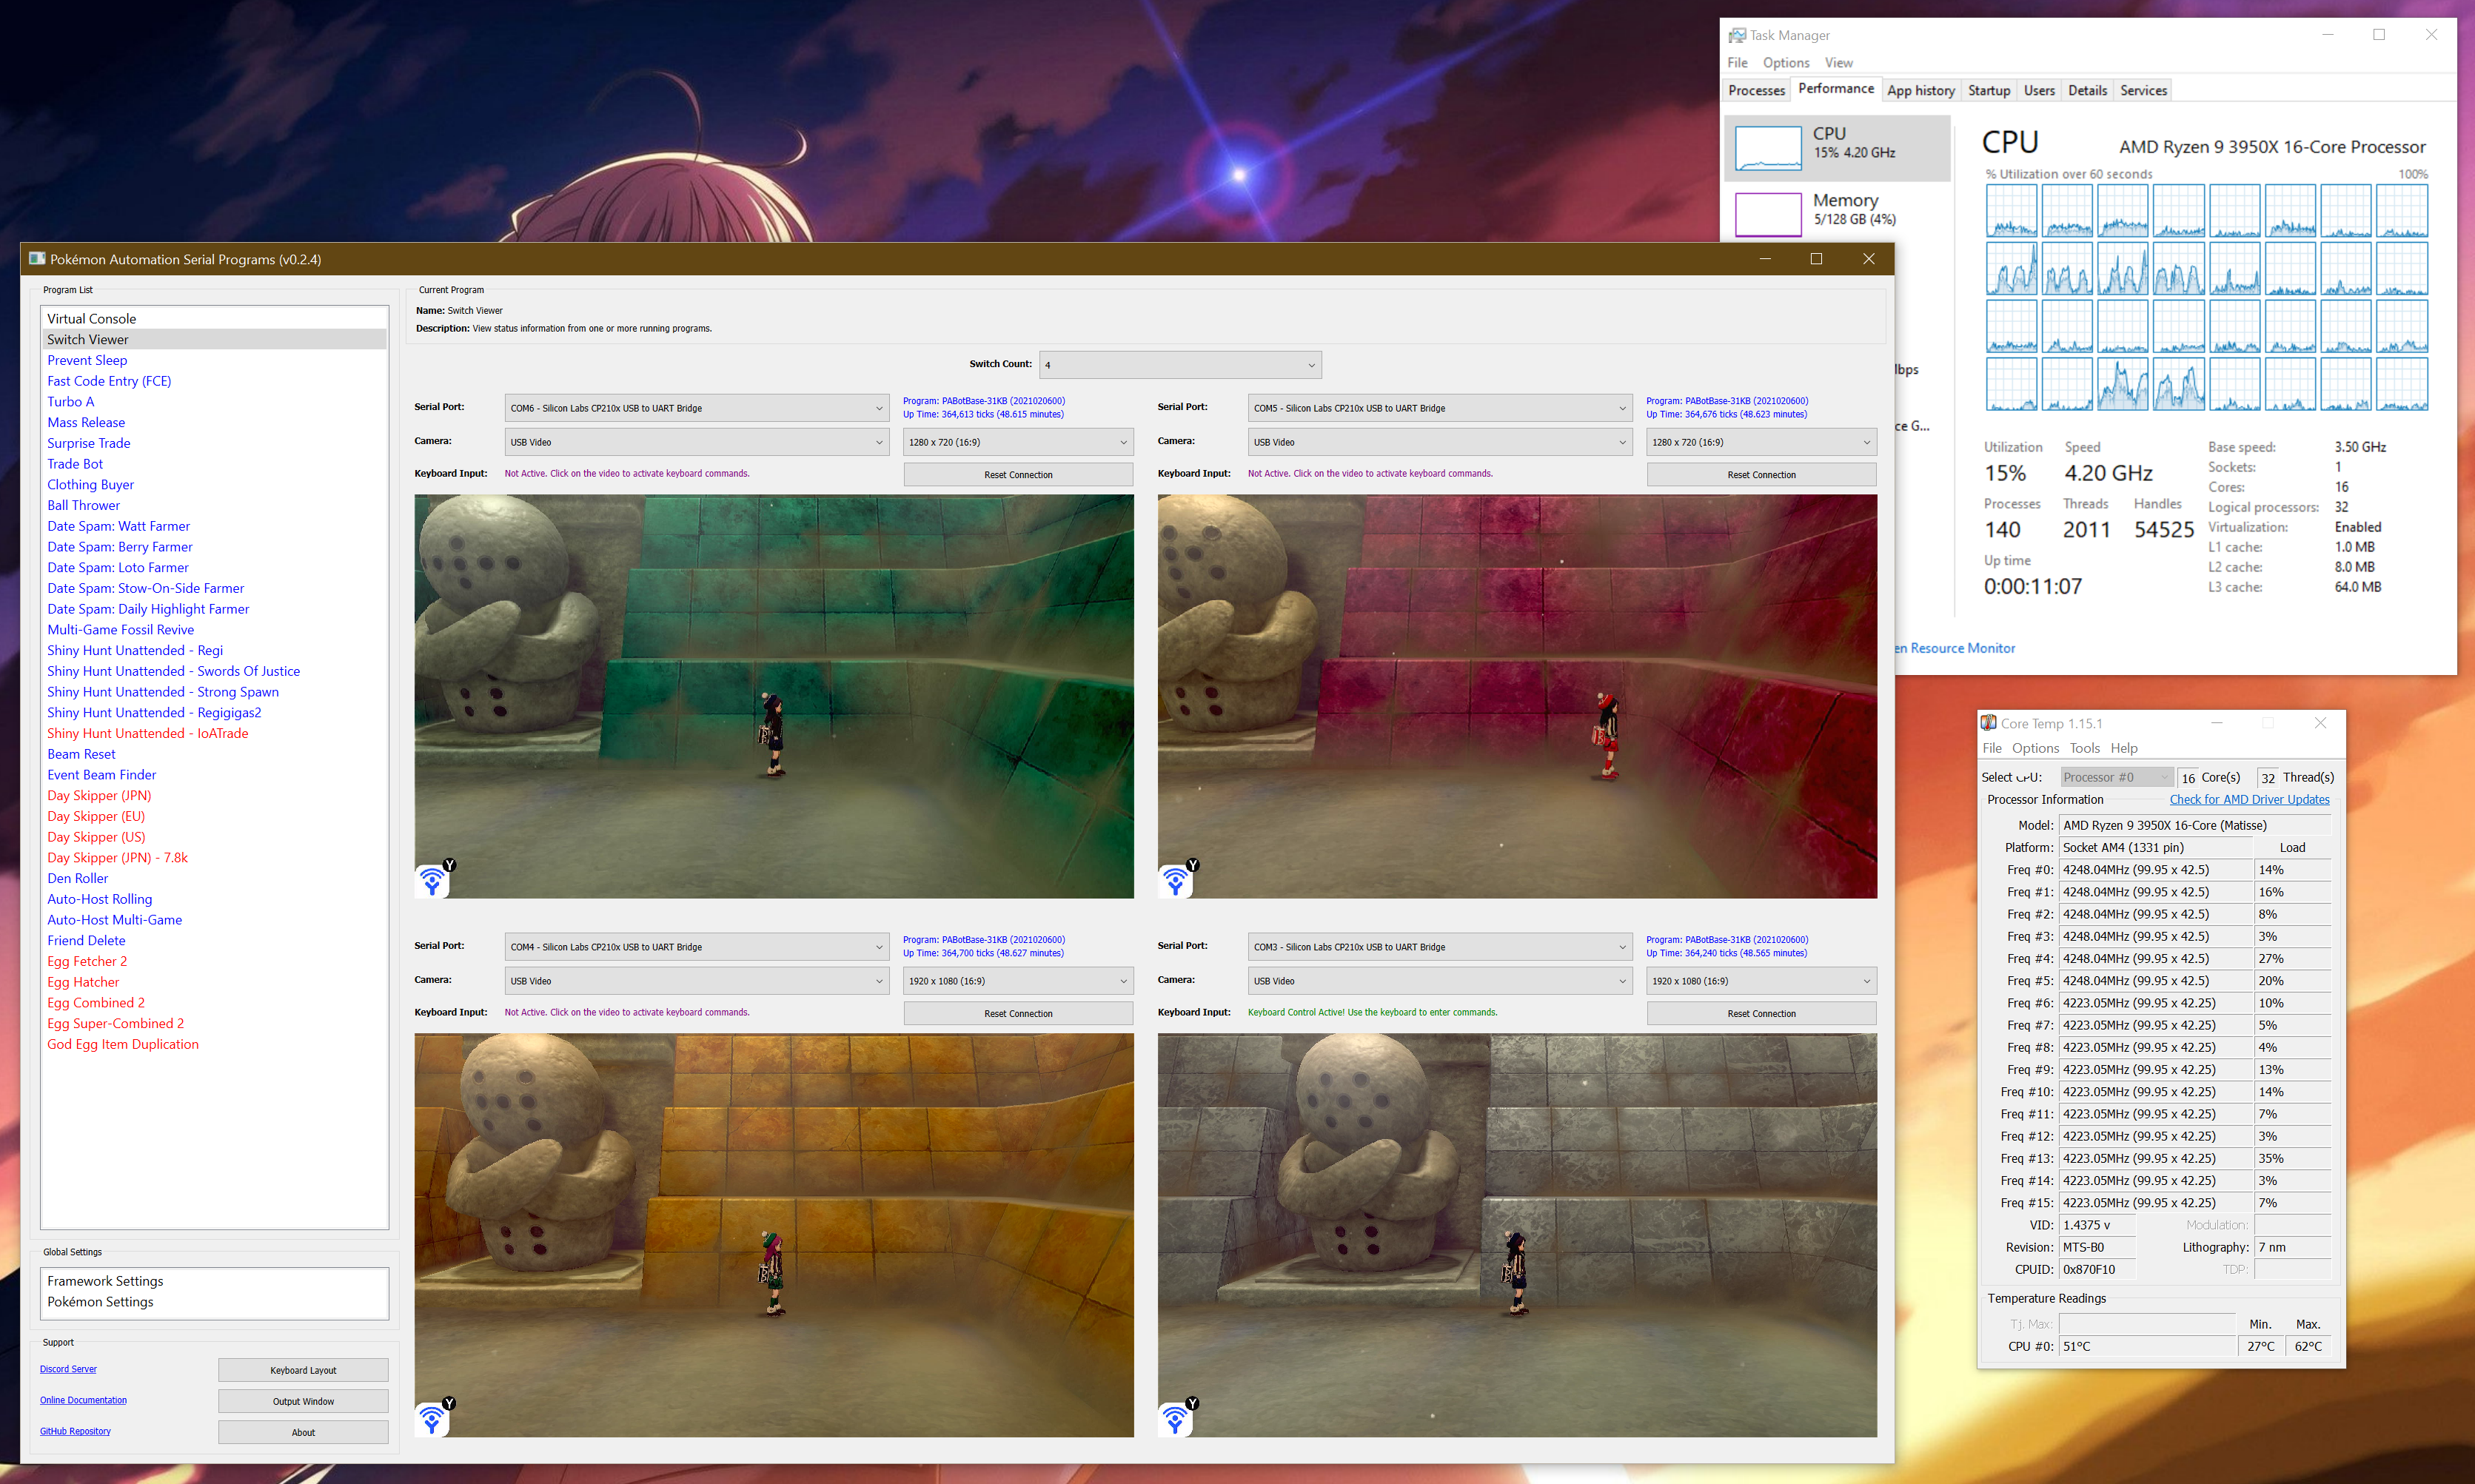
Task: Click the wireless controller icon on COM5 video
Action: click(x=1176, y=881)
